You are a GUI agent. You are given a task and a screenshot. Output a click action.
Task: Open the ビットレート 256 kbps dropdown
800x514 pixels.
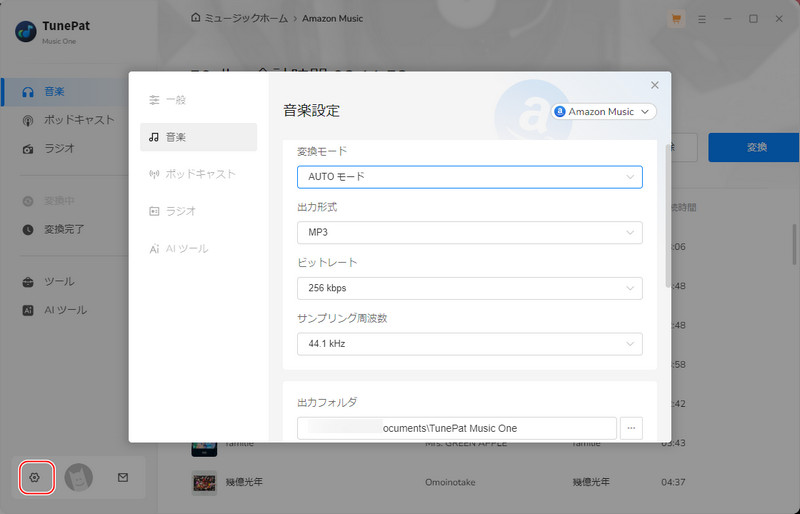click(469, 288)
